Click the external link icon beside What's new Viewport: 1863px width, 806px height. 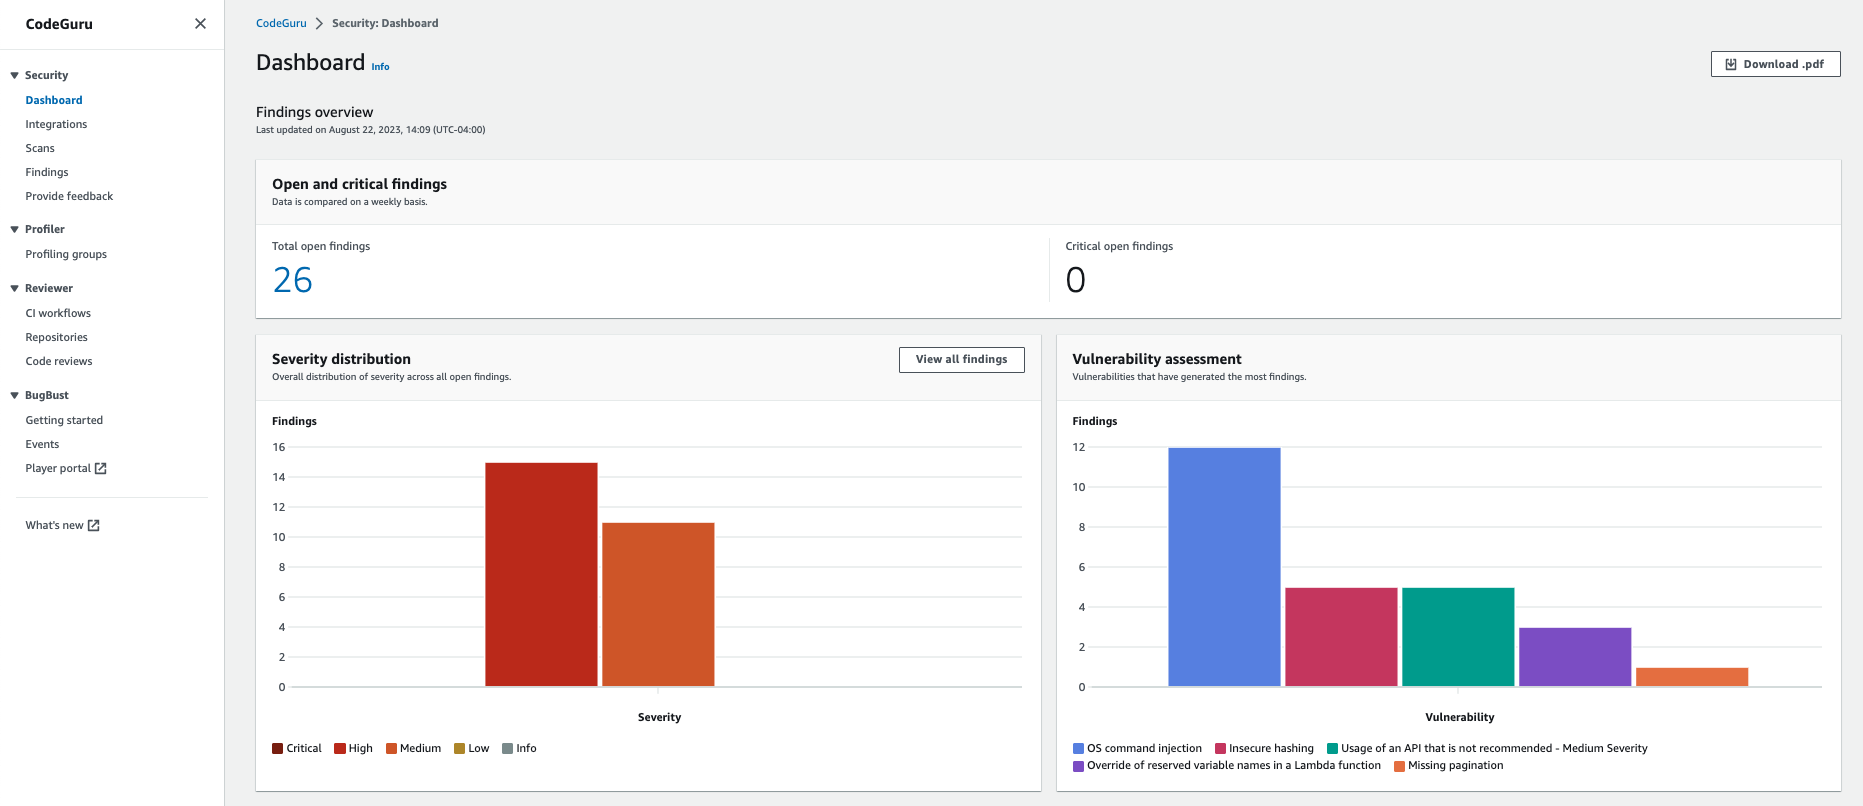pos(93,525)
